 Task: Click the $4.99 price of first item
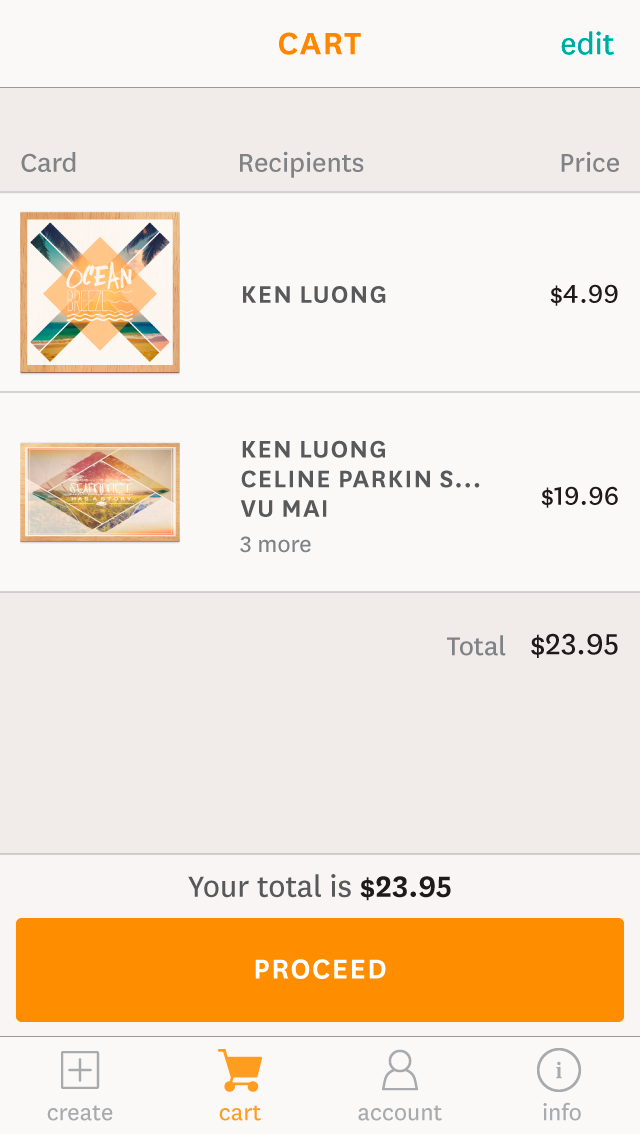[584, 295]
